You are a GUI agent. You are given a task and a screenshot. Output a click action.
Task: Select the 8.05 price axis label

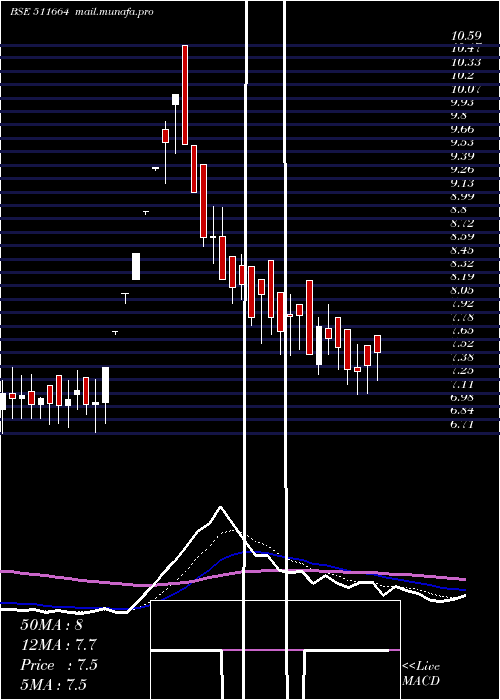[462, 290]
